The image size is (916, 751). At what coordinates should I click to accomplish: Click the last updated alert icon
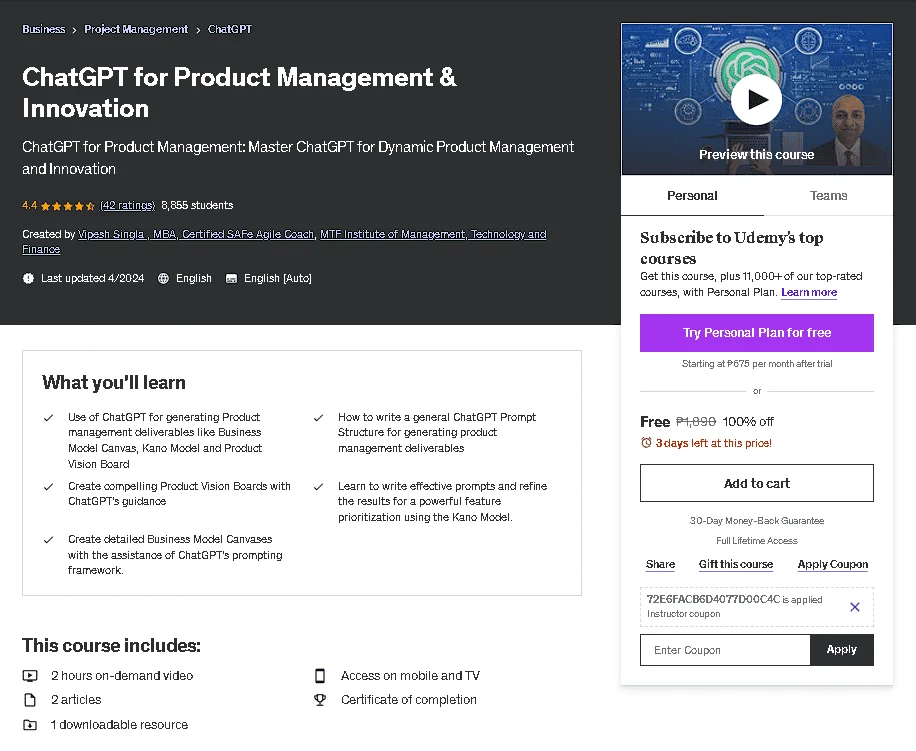[28, 279]
